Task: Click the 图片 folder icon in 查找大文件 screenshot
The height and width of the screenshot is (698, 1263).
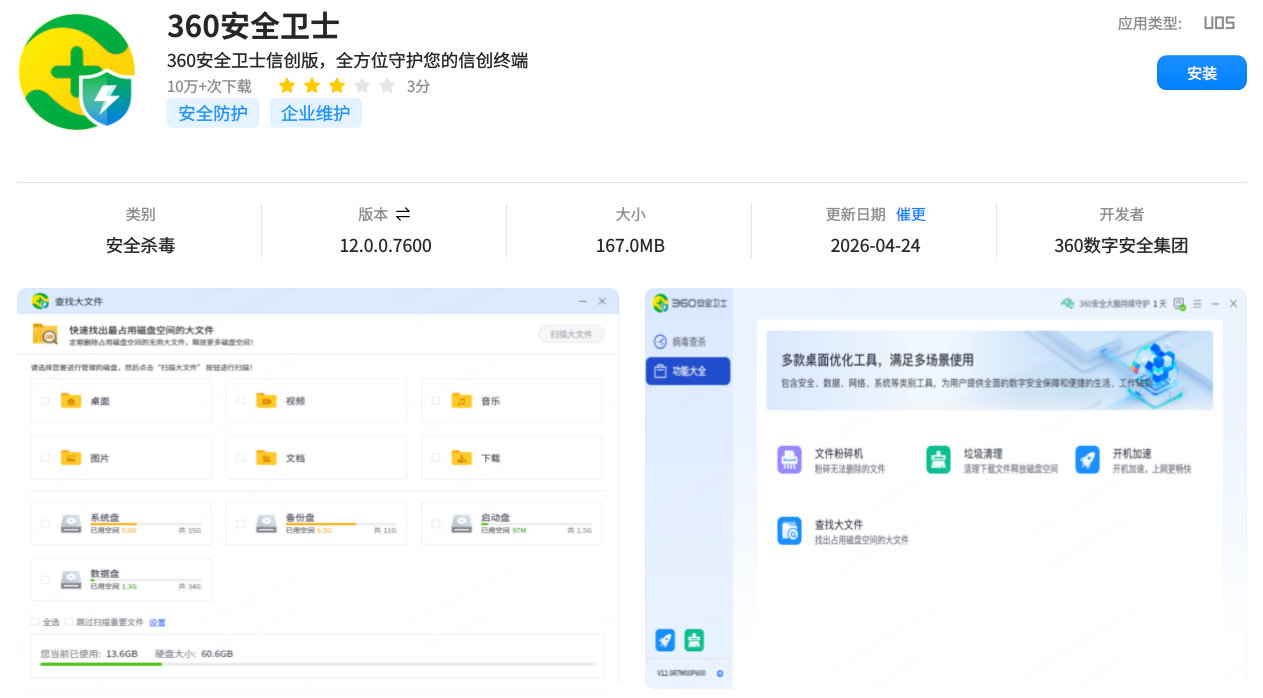Action: point(70,457)
